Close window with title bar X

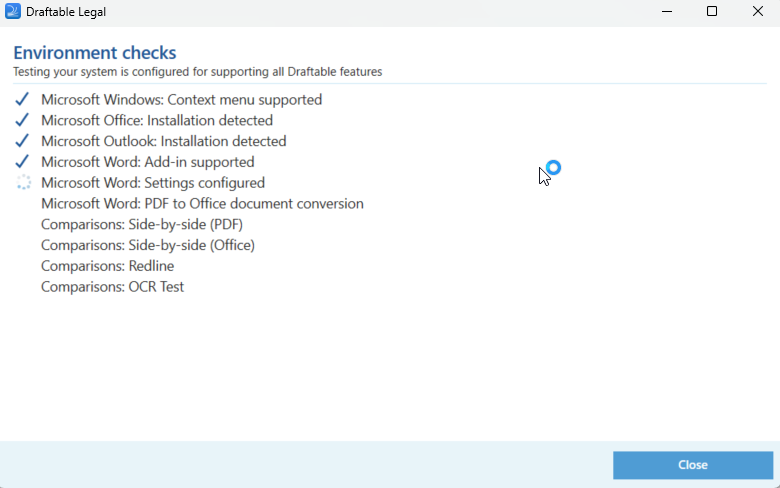(x=758, y=11)
